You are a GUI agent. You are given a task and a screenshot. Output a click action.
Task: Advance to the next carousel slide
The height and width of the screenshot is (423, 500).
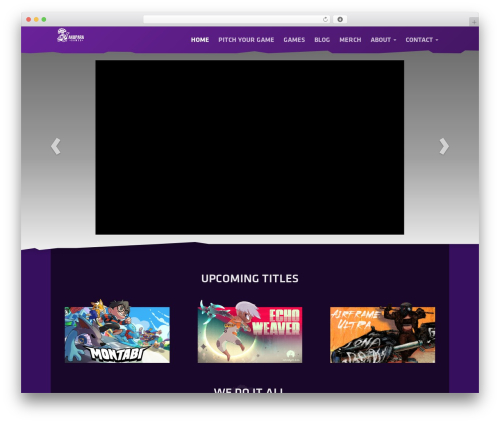click(444, 146)
